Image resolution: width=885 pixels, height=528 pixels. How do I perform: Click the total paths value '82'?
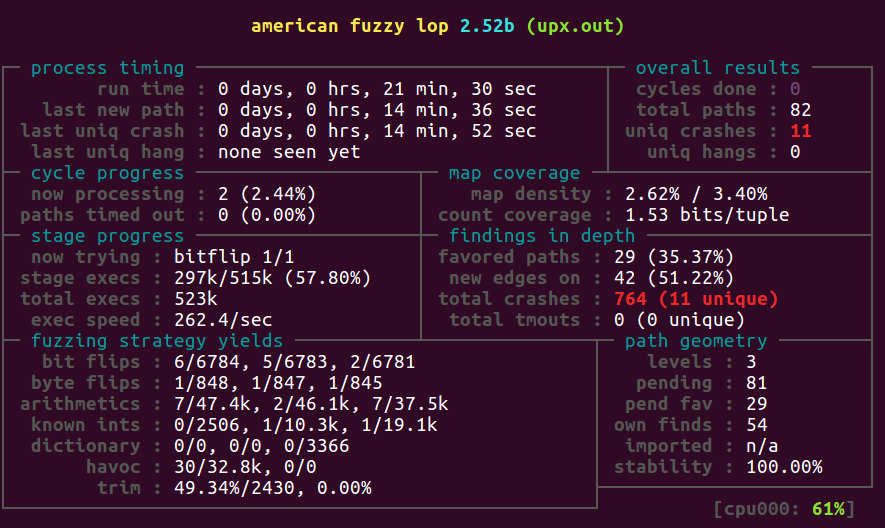[800, 110]
